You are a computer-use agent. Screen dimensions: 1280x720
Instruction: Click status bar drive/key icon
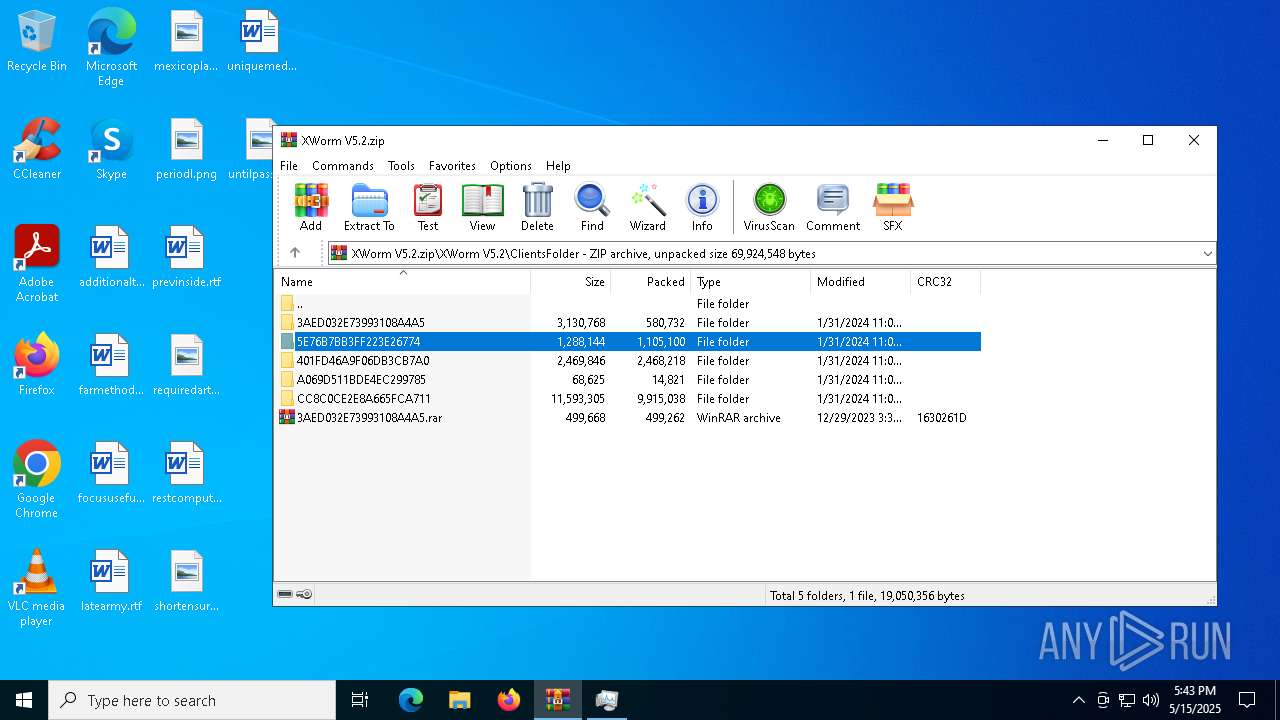[295, 595]
